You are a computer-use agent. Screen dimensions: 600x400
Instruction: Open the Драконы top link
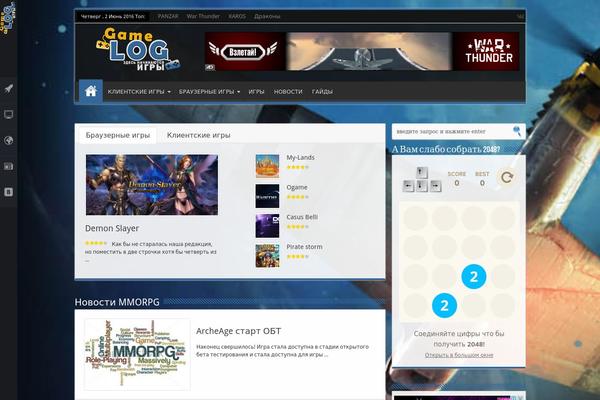point(267,16)
